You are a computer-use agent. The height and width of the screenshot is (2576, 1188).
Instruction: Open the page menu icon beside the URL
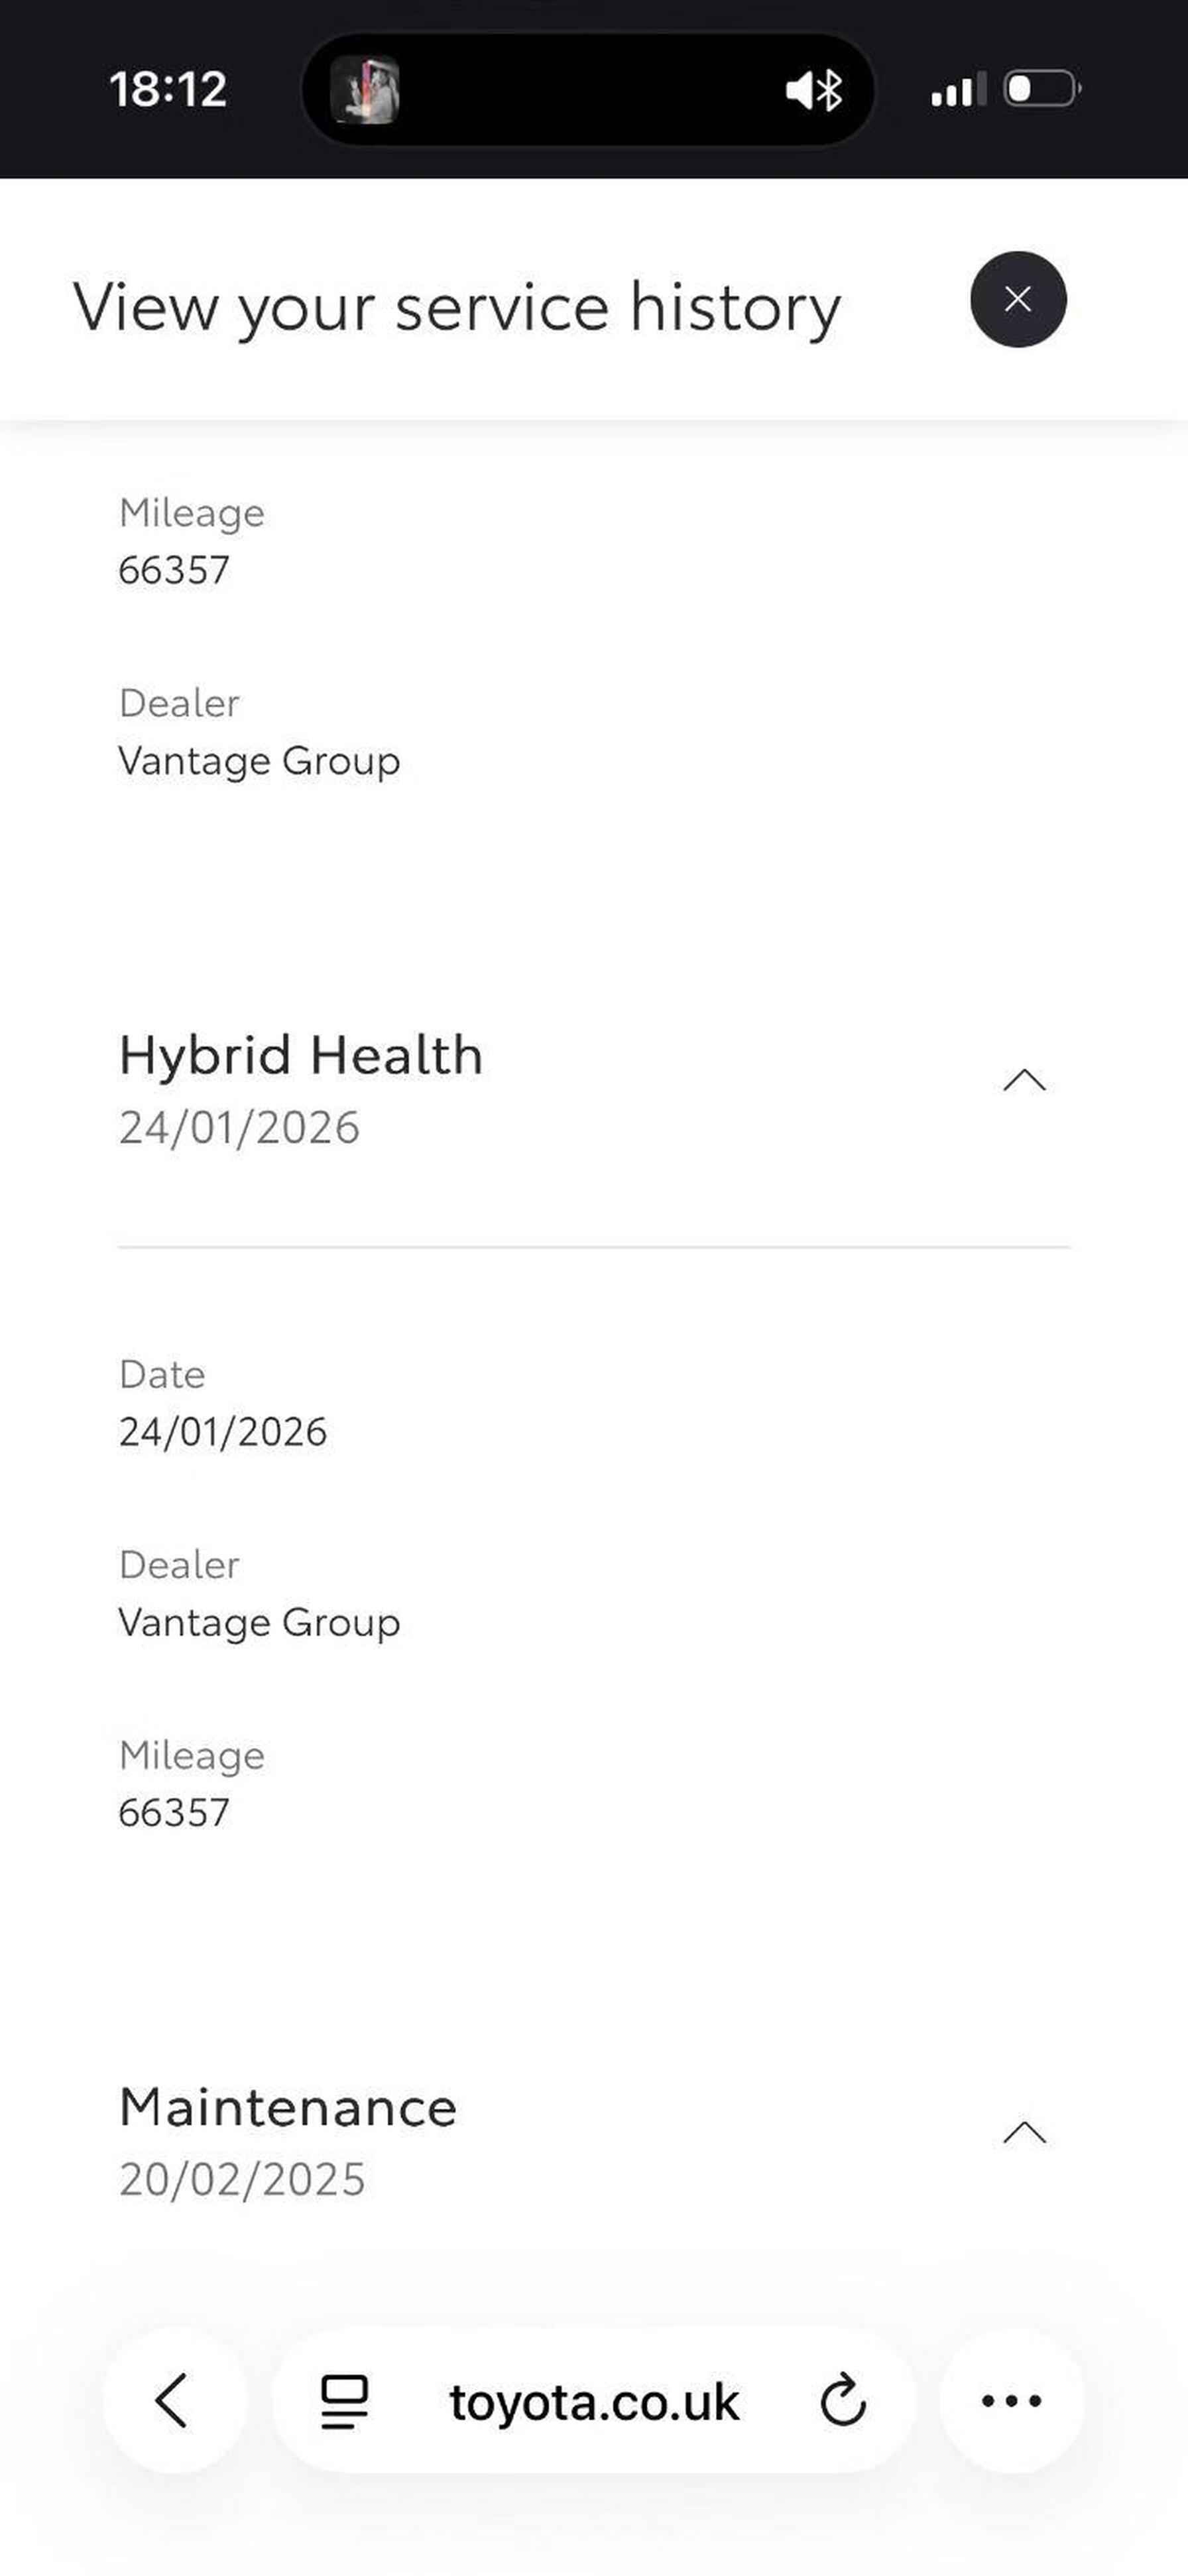tap(344, 2401)
